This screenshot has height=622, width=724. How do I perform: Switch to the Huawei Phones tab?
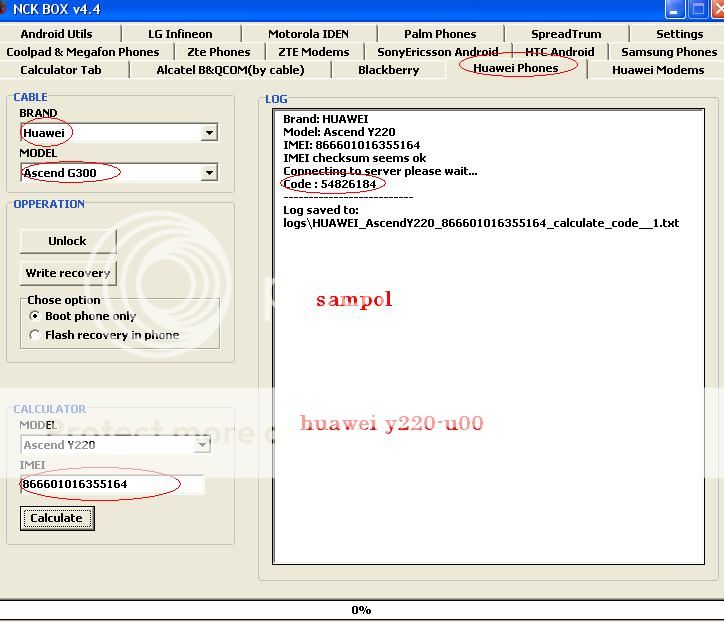point(516,69)
